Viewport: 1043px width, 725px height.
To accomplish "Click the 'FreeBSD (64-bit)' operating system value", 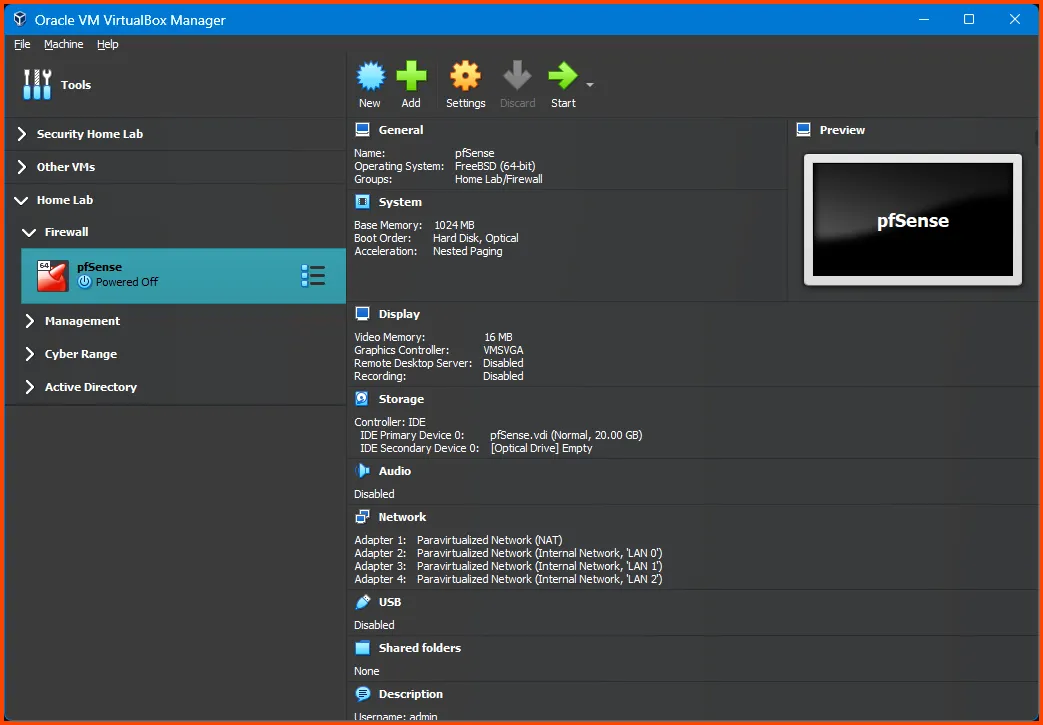I will coord(495,166).
